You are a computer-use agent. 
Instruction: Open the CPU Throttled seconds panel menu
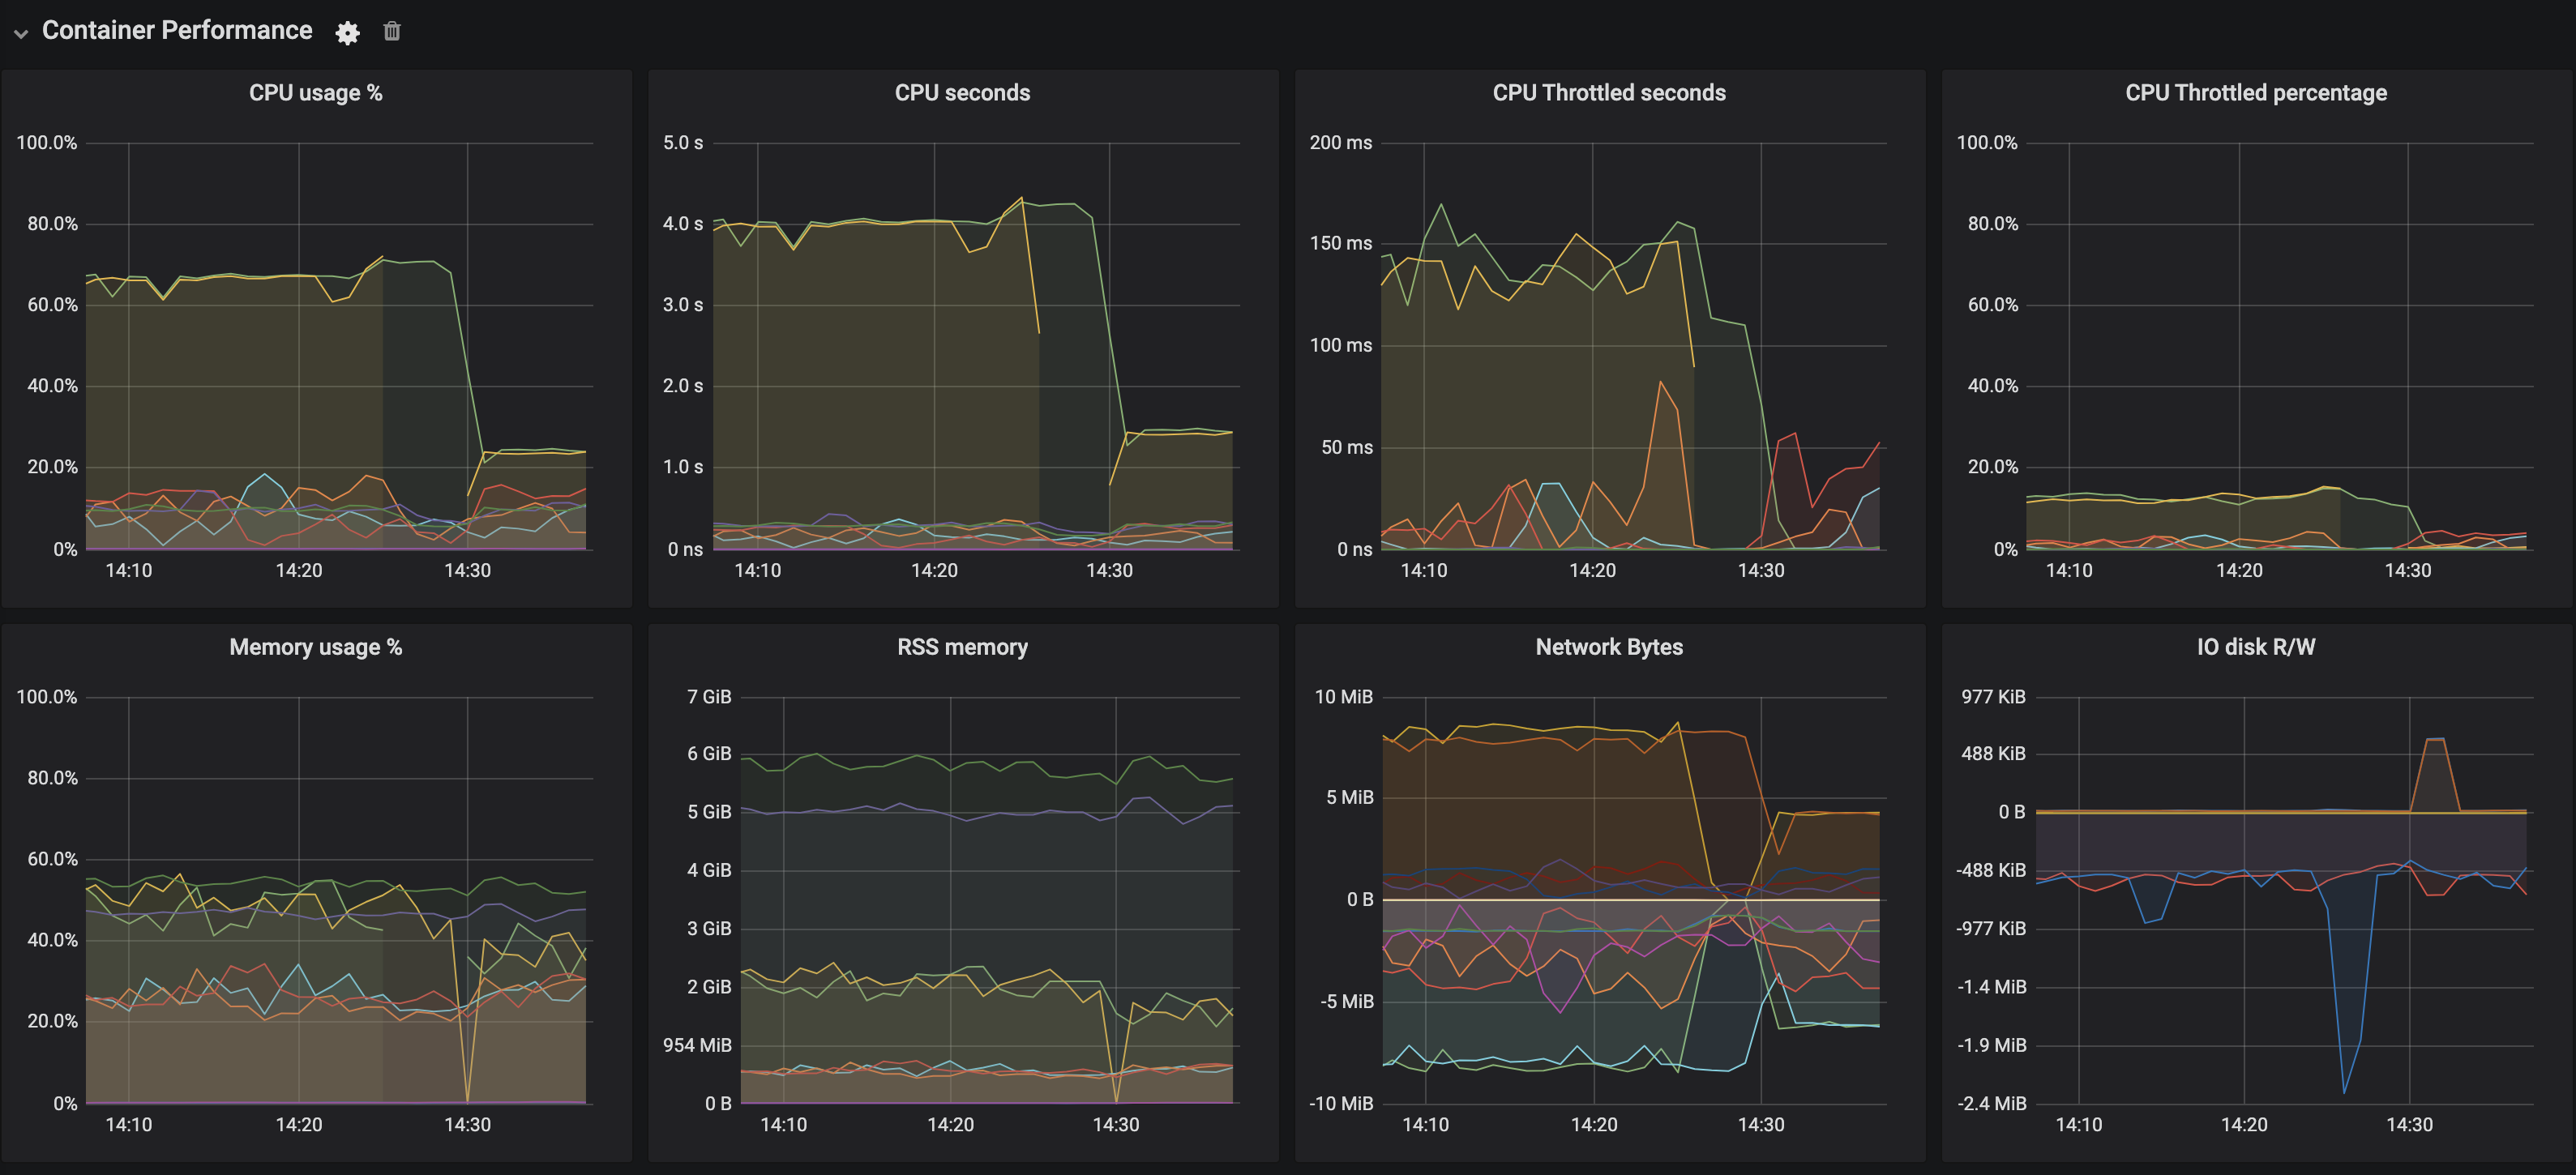click(x=1608, y=92)
